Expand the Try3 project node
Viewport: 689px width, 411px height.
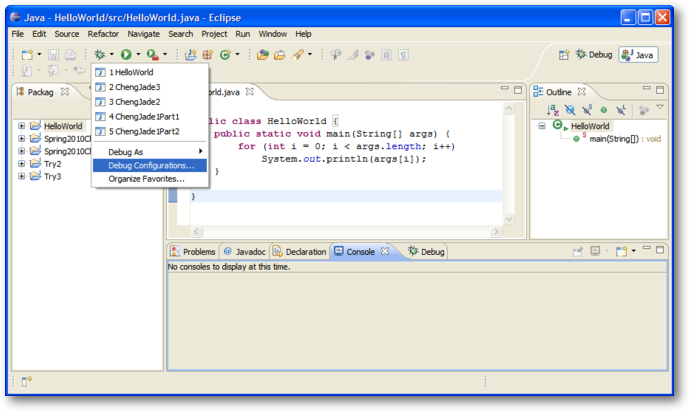point(21,176)
